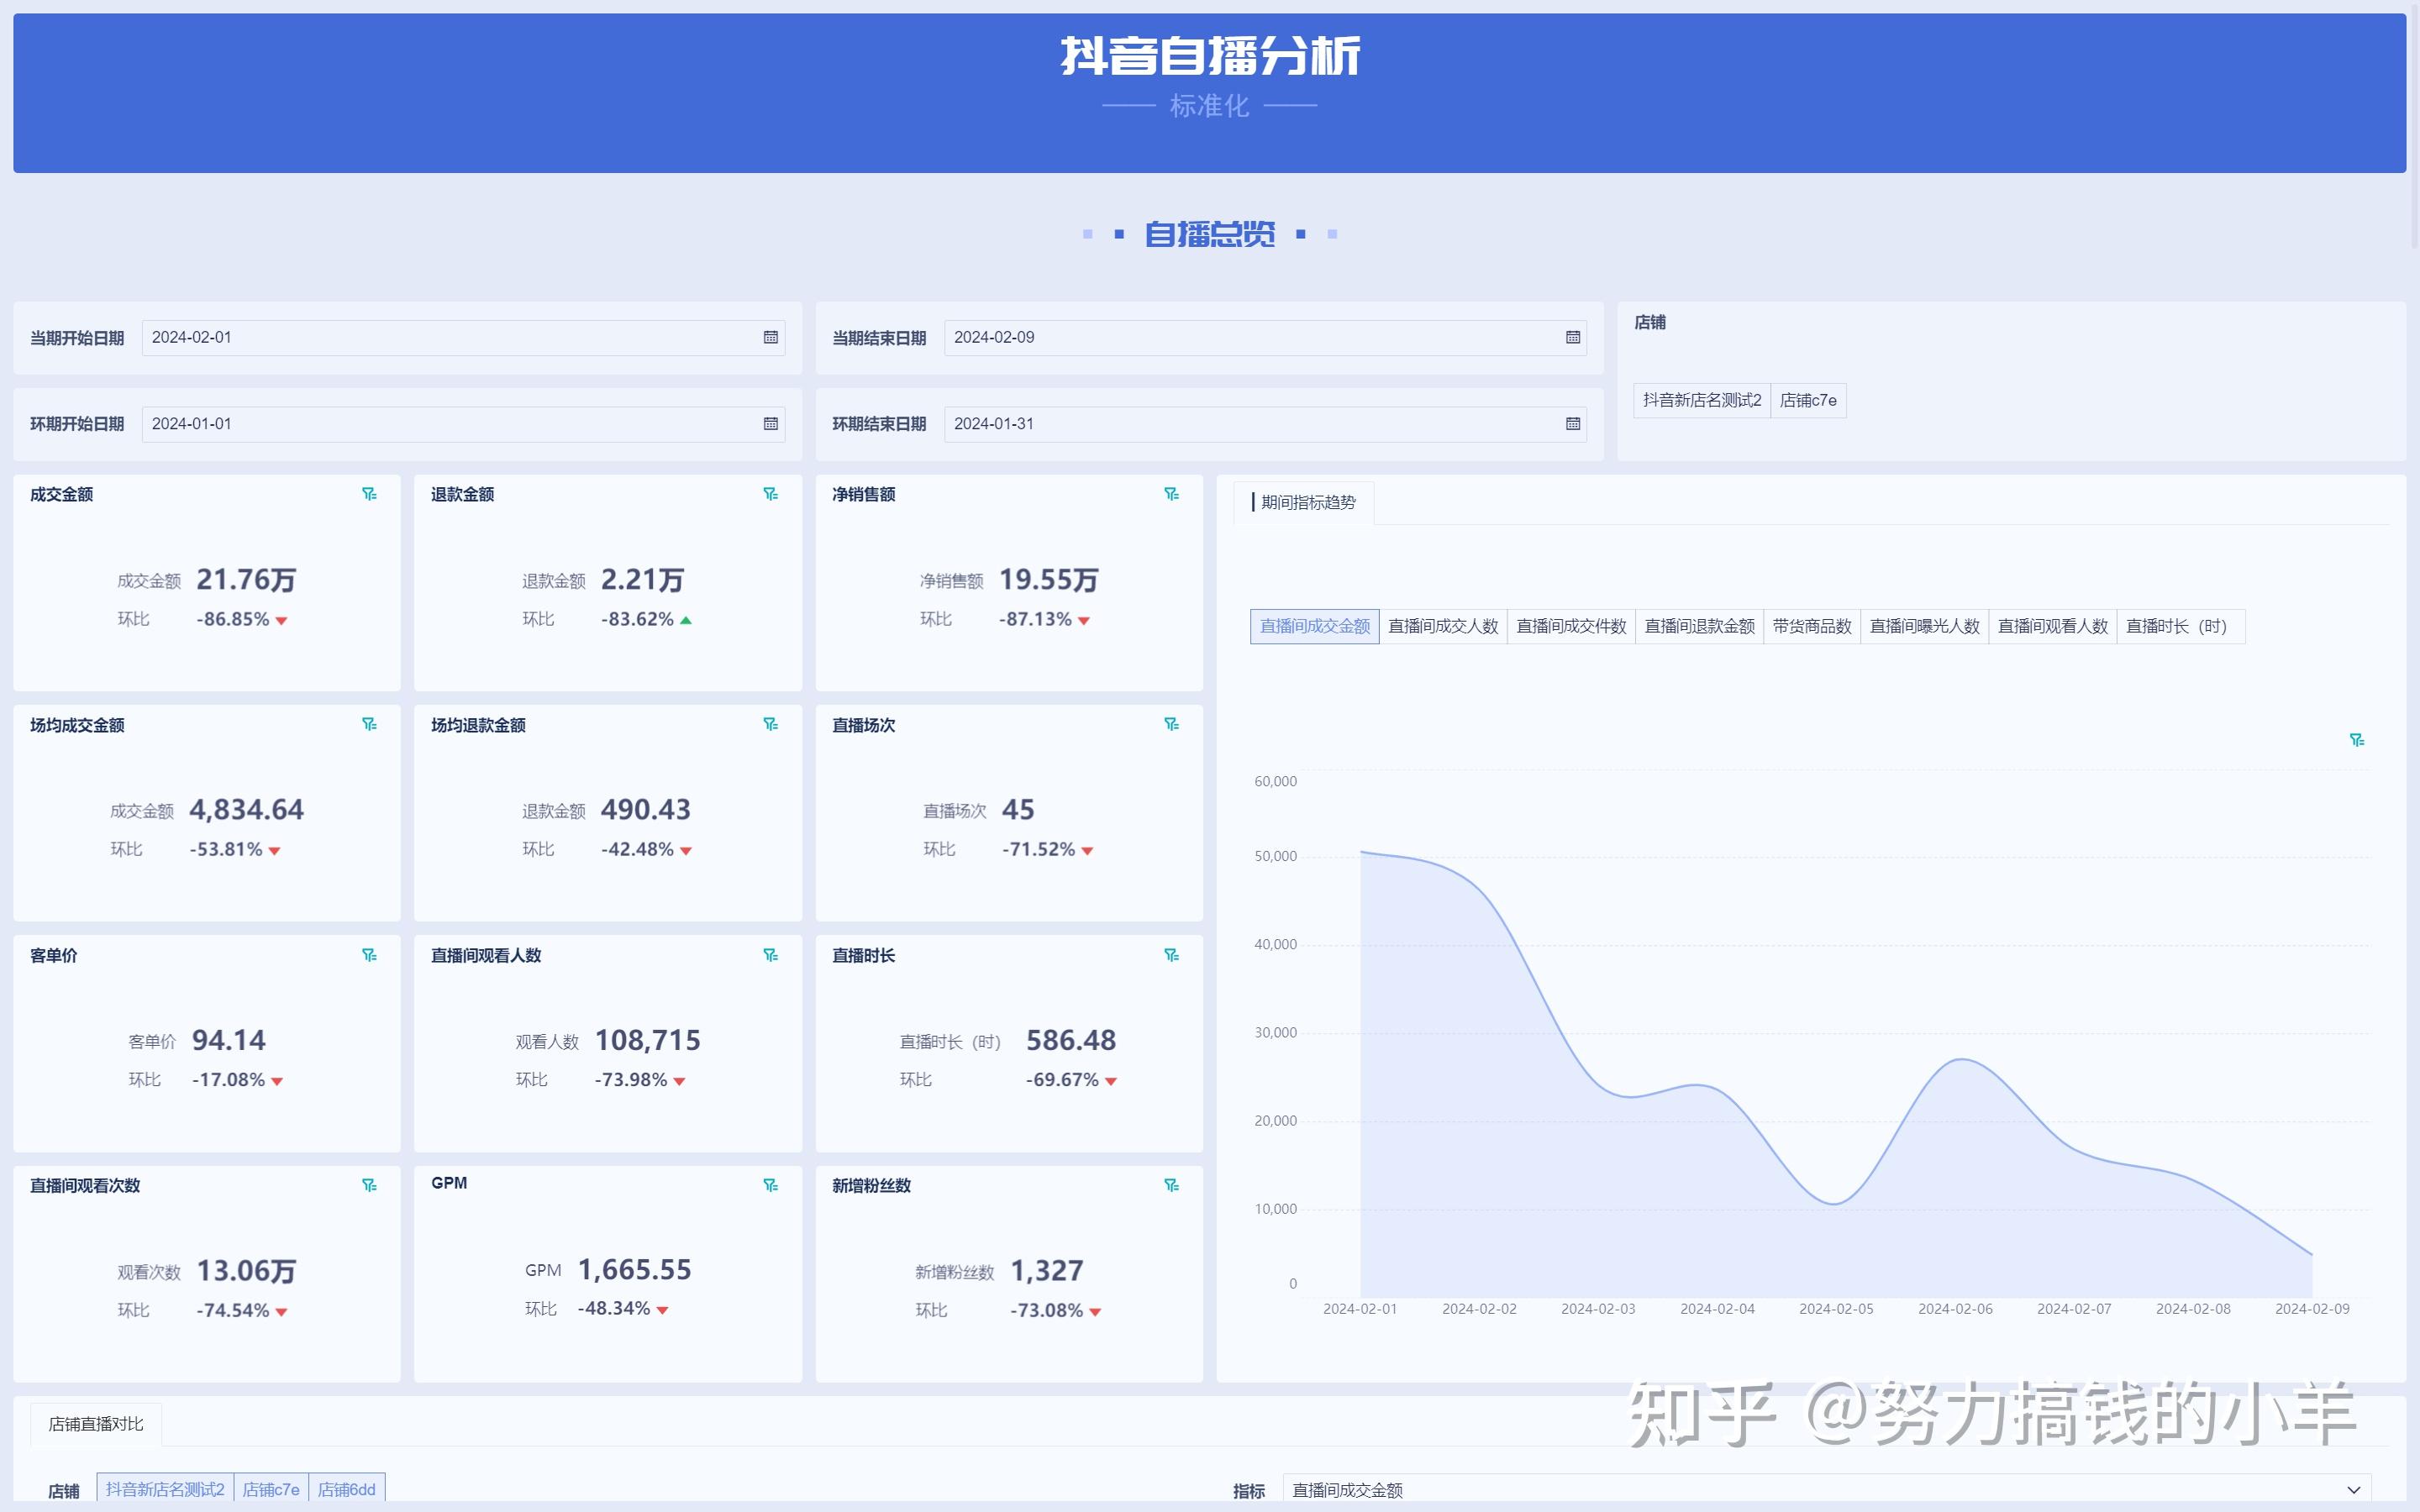Open calendar icon for 环期结束日期
2420x1512 pixels.
click(1572, 424)
